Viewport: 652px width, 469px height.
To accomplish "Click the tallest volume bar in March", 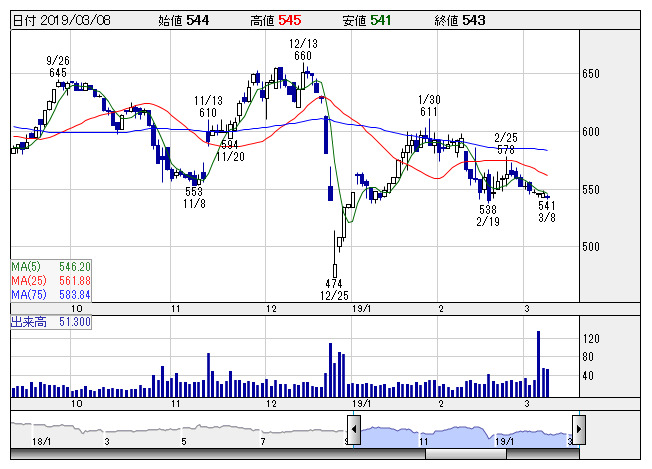I will click(x=538, y=364).
